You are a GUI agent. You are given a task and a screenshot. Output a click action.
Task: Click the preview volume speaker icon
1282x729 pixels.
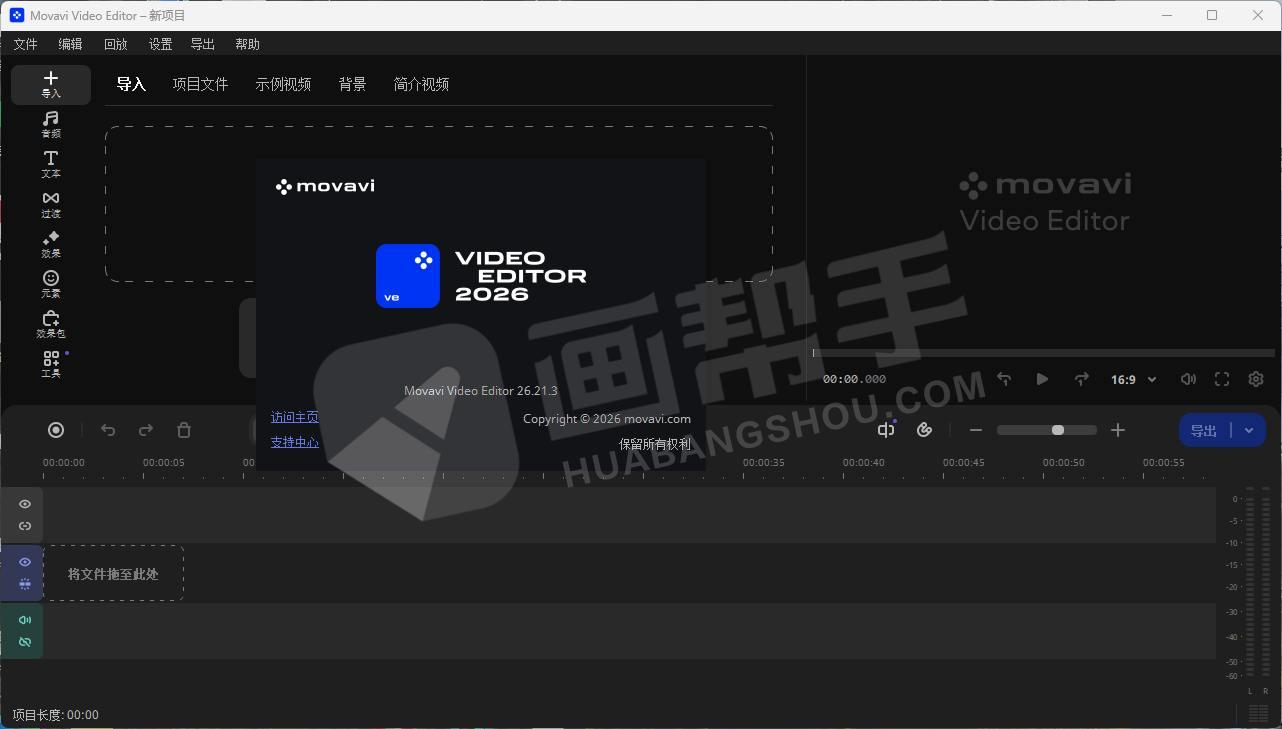(x=1188, y=379)
